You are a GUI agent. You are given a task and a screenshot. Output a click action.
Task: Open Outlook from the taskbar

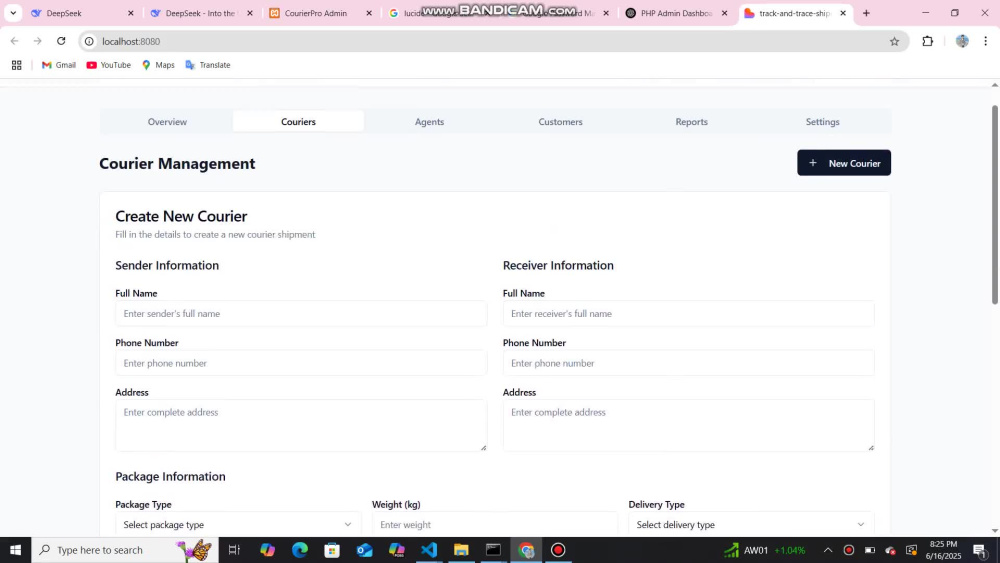click(x=364, y=550)
